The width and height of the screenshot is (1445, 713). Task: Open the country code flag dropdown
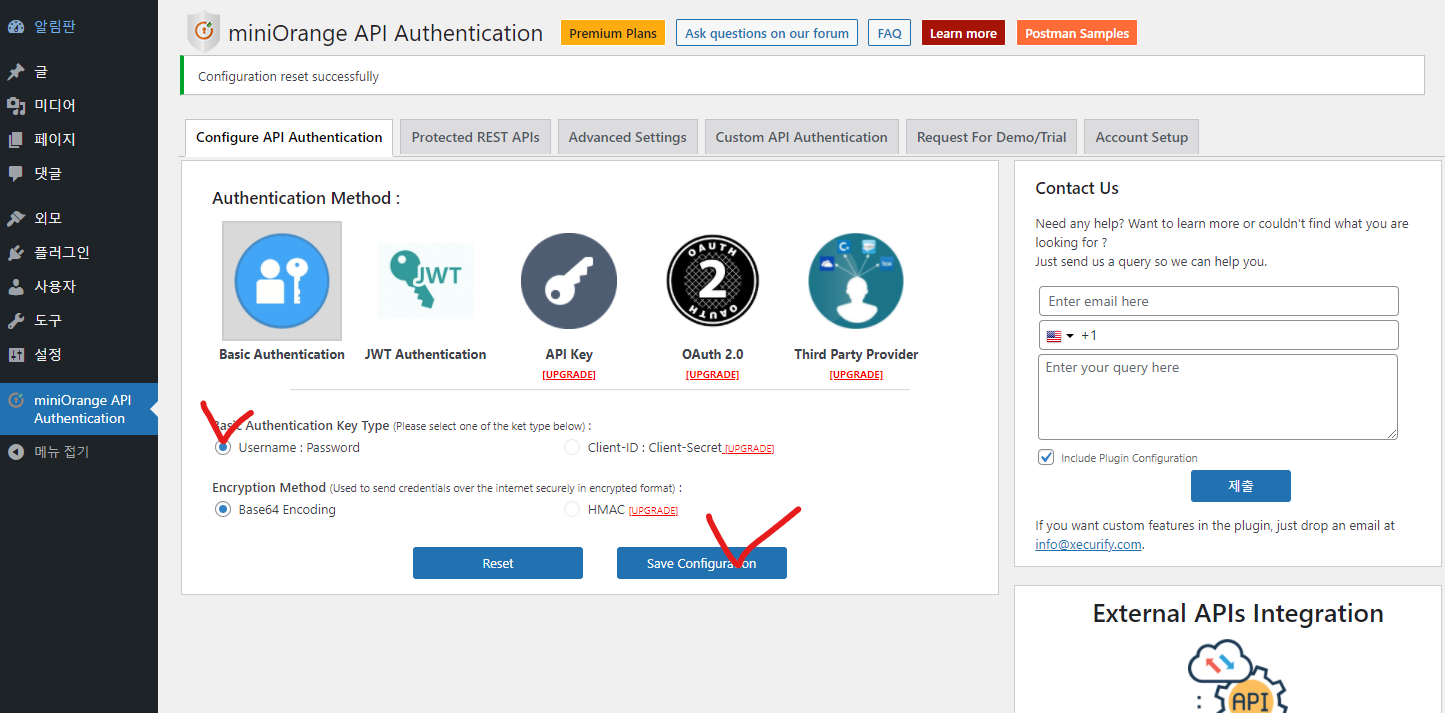pyautogui.click(x=1060, y=336)
